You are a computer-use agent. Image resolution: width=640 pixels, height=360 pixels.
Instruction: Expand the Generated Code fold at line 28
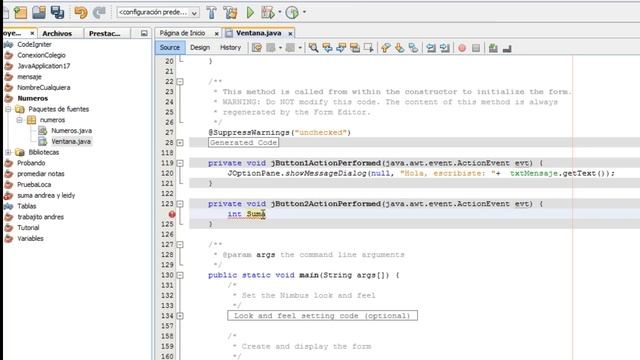pos(180,143)
